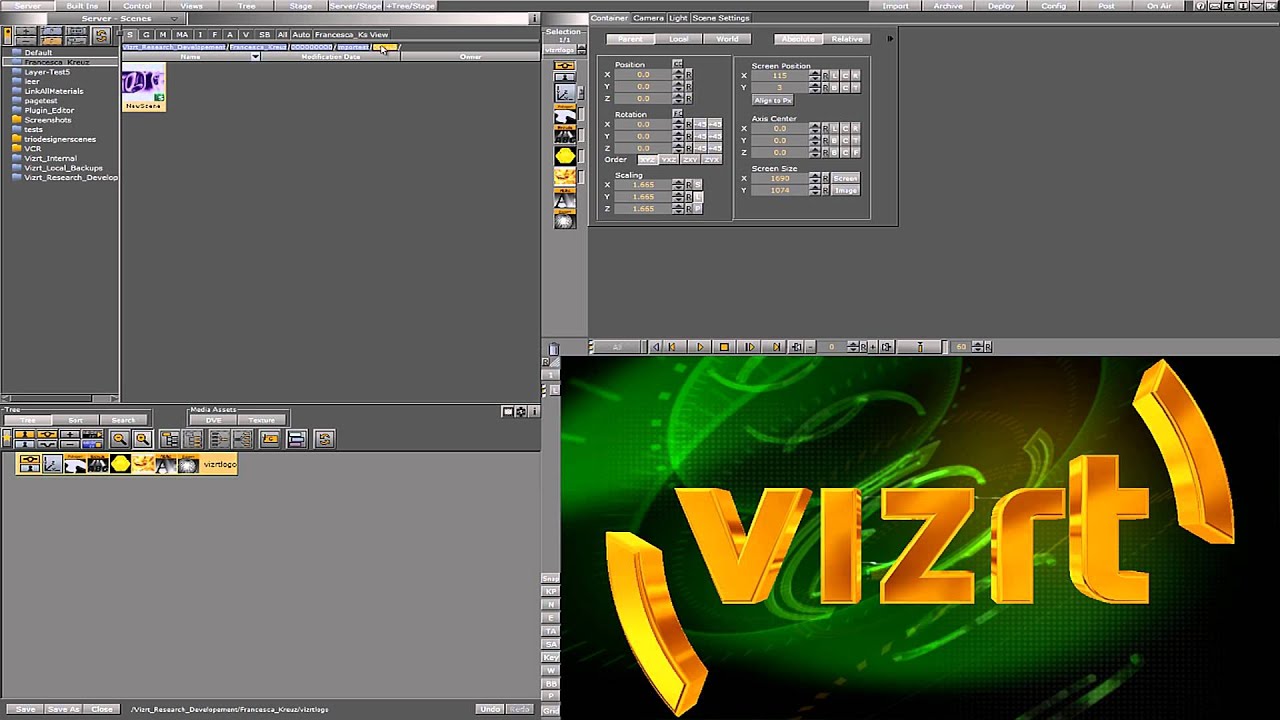Click the second magnifier icon in tree toolbar
The width and height of the screenshot is (1280, 720).
tap(142, 439)
